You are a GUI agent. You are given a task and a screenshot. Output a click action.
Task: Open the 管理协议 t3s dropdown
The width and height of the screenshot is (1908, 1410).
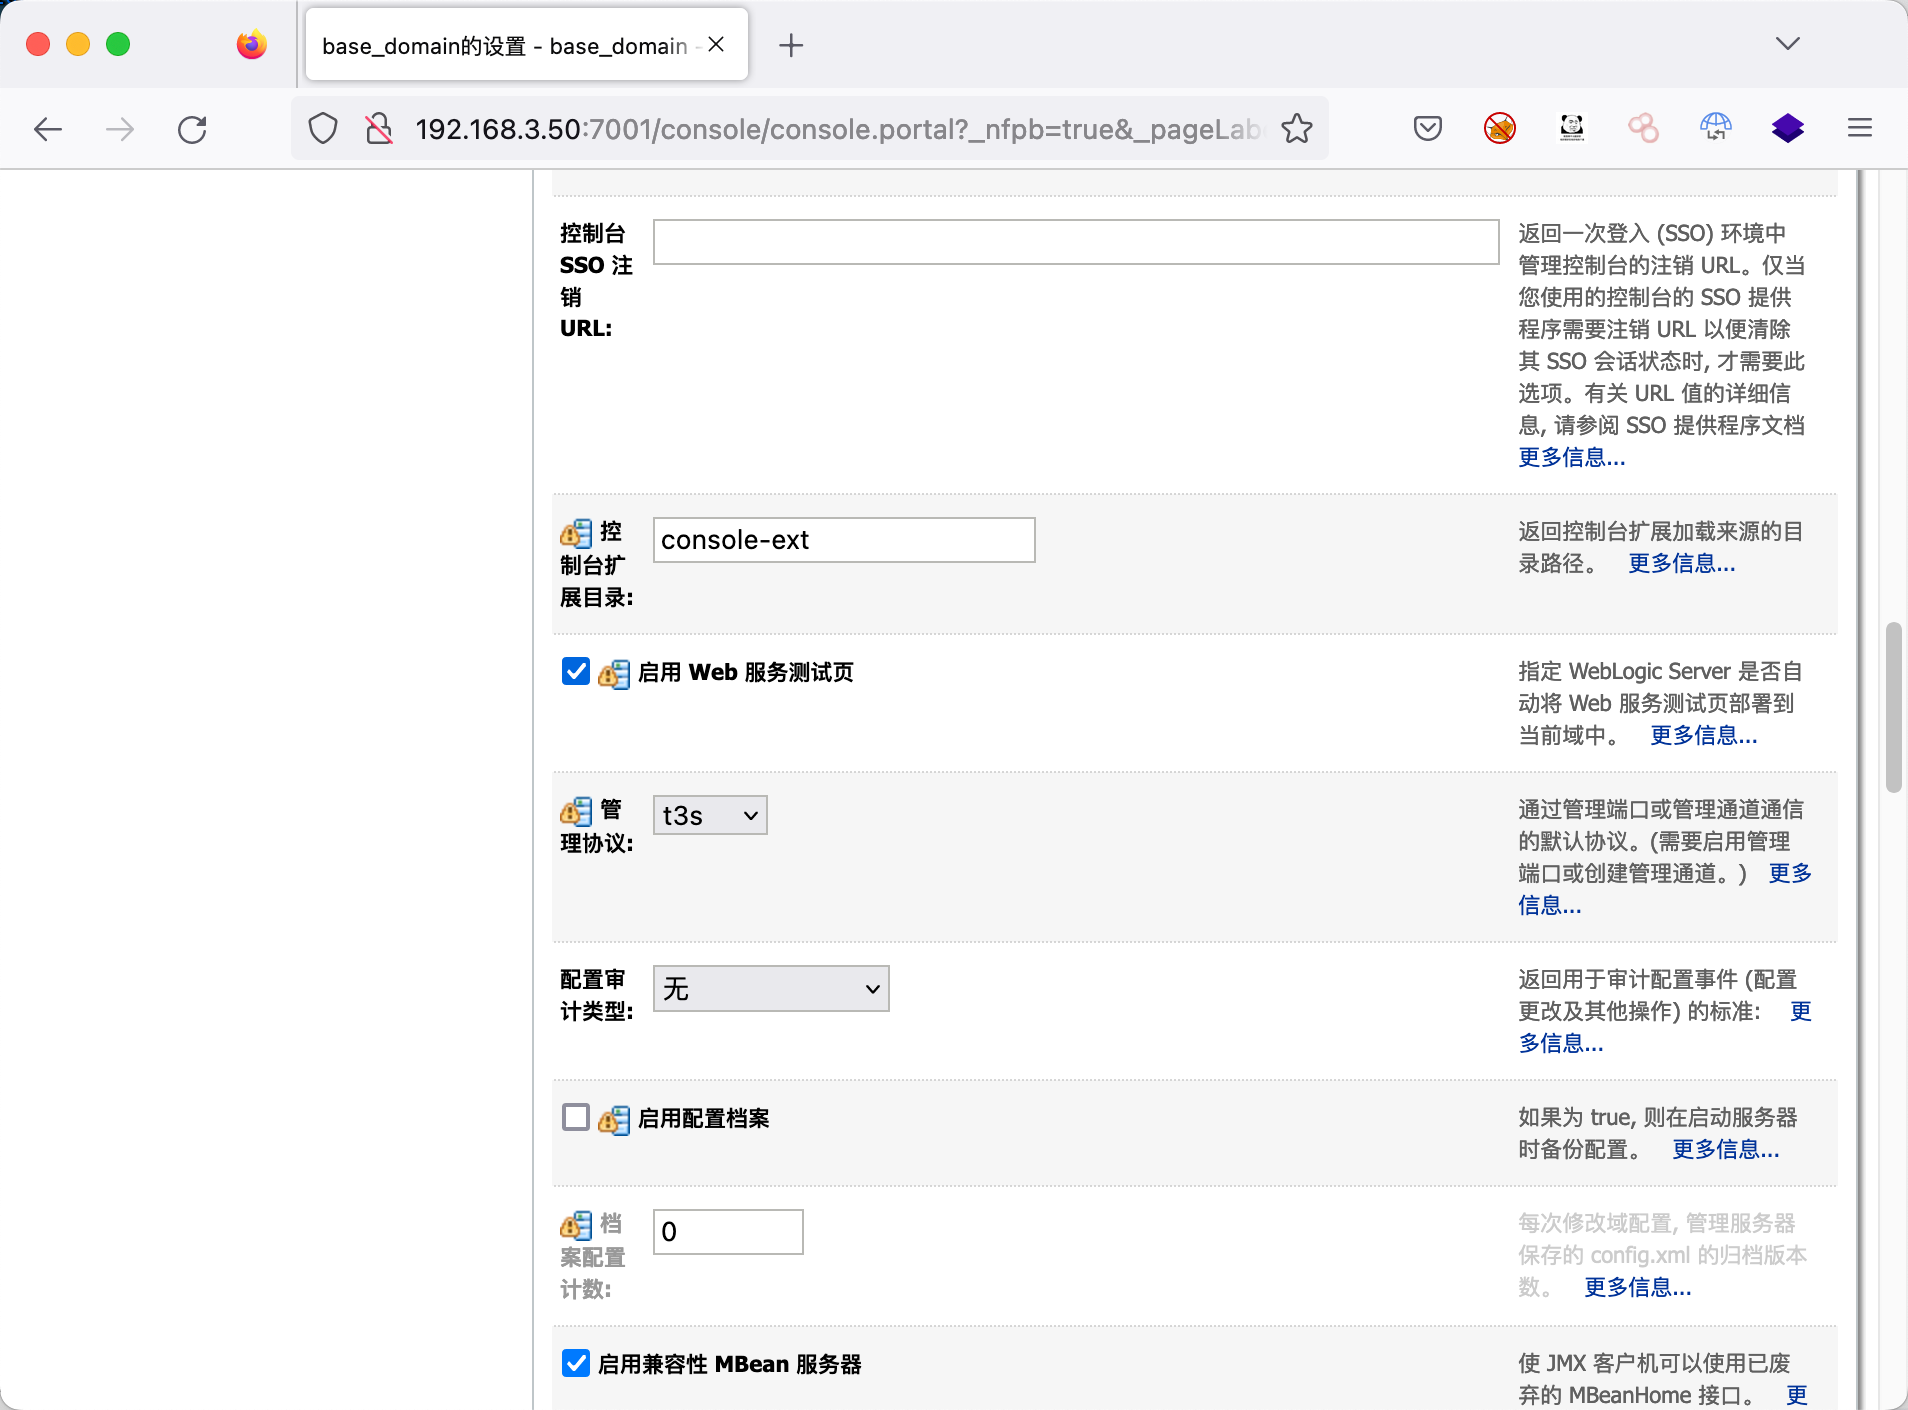pyautogui.click(x=709, y=816)
